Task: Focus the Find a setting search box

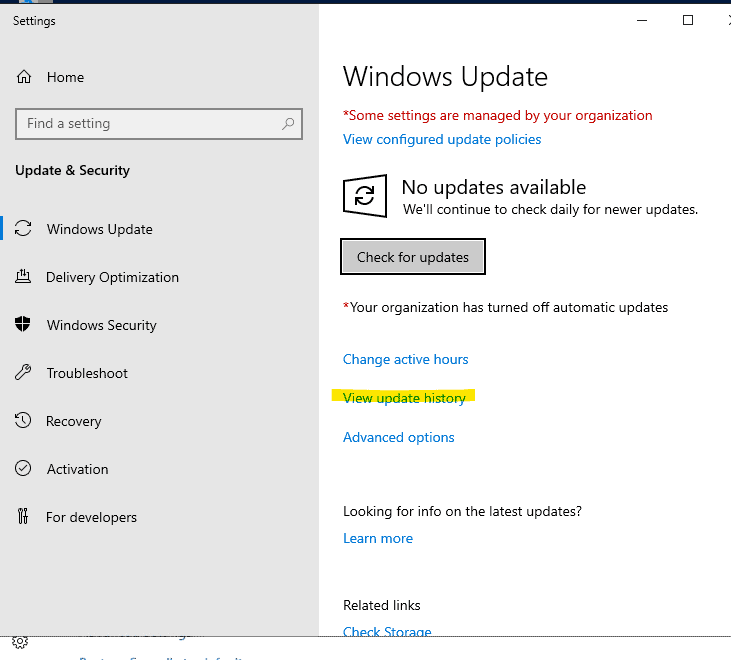Action: (x=159, y=124)
